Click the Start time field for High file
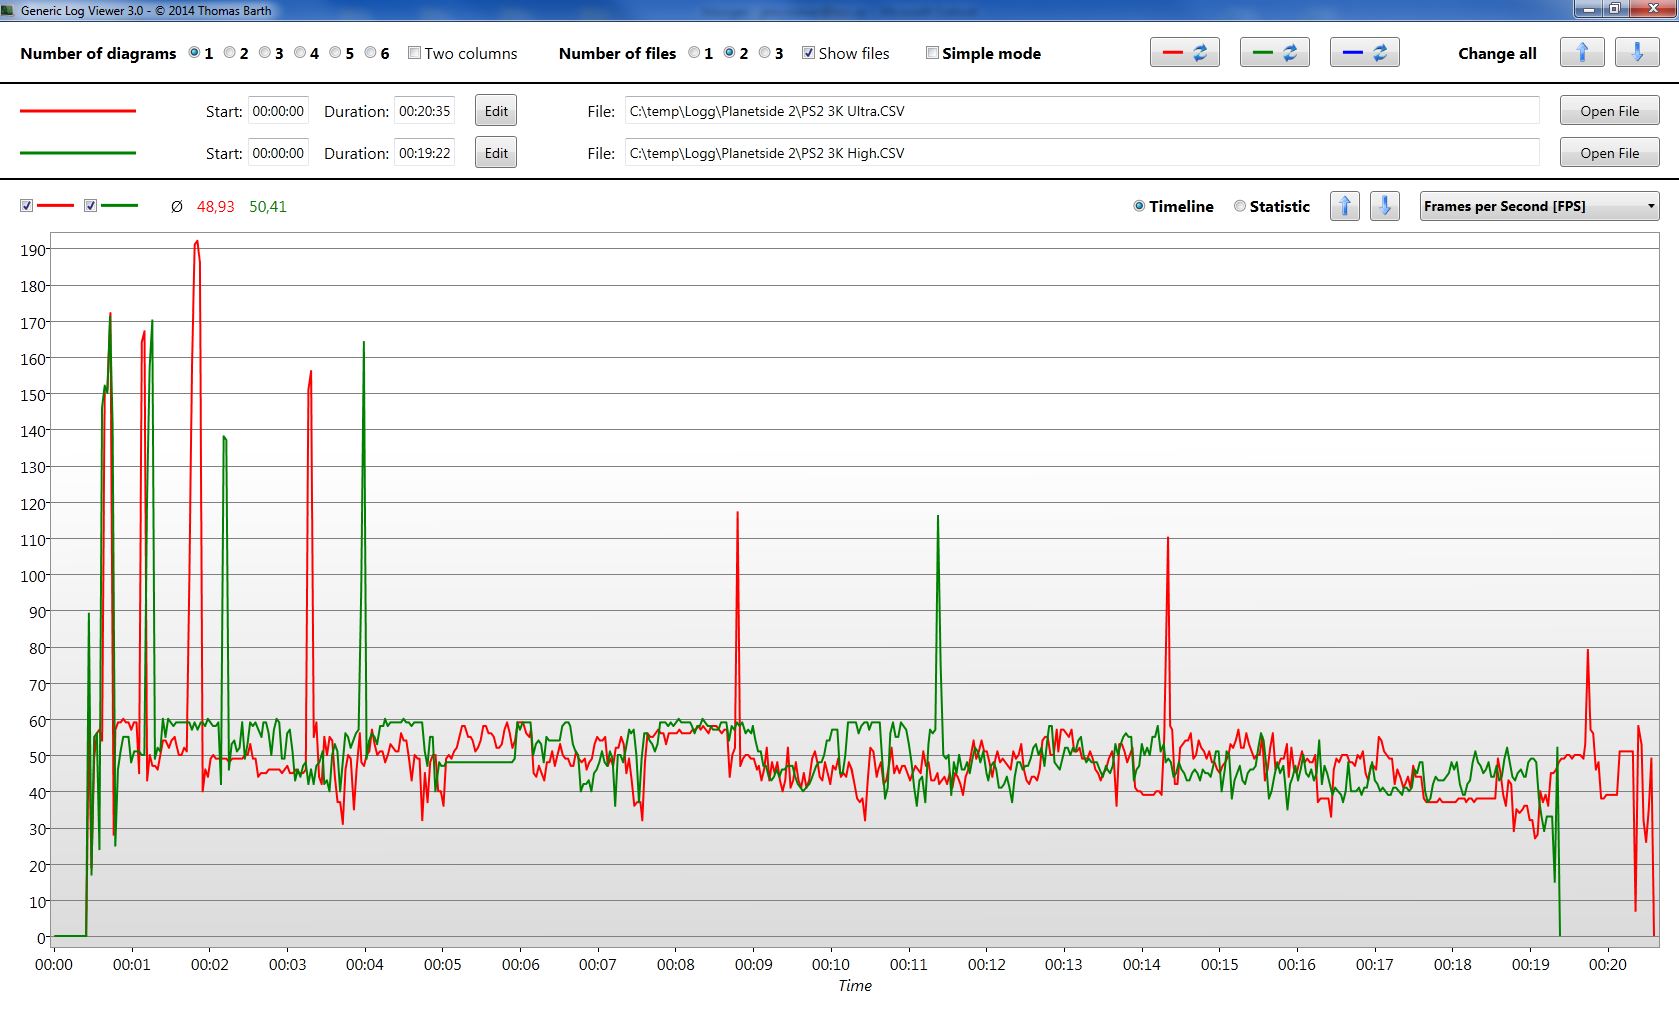This screenshot has width=1679, height=1010. pos(278,153)
